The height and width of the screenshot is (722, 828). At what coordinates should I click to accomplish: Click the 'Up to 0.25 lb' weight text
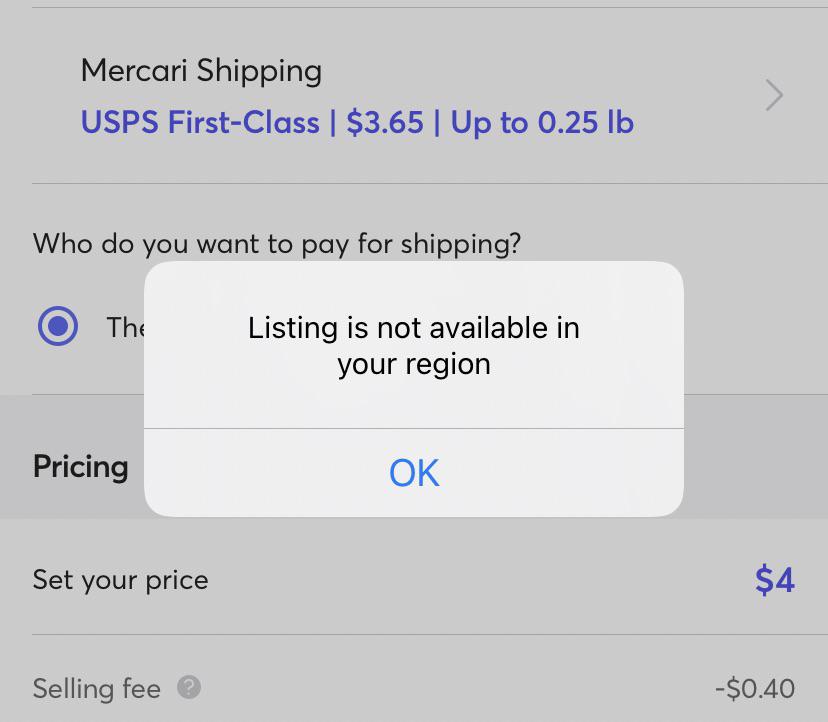540,121
